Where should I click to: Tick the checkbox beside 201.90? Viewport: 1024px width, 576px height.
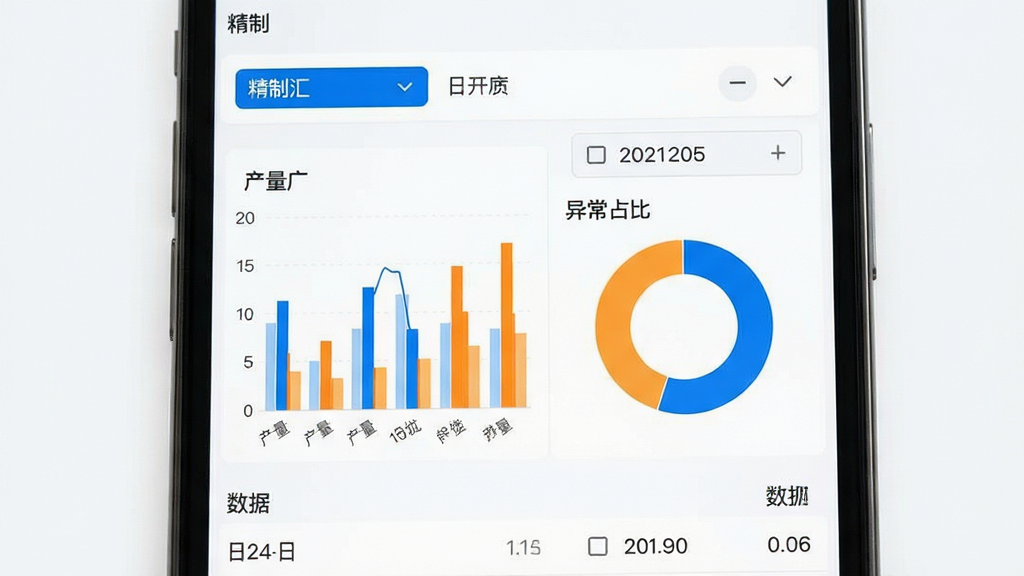pyautogui.click(x=598, y=546)
